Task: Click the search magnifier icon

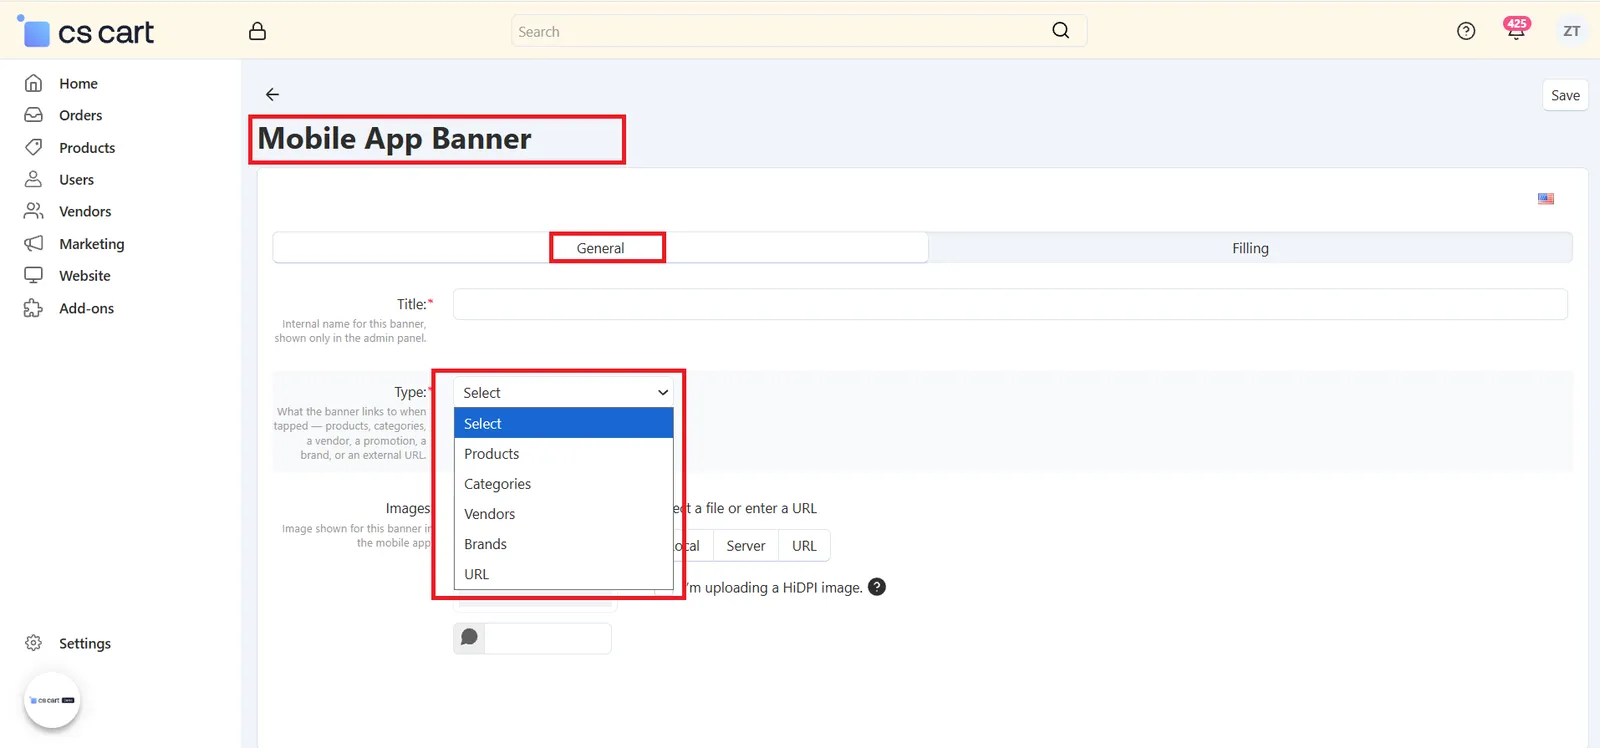Action: pos(1061,31)
